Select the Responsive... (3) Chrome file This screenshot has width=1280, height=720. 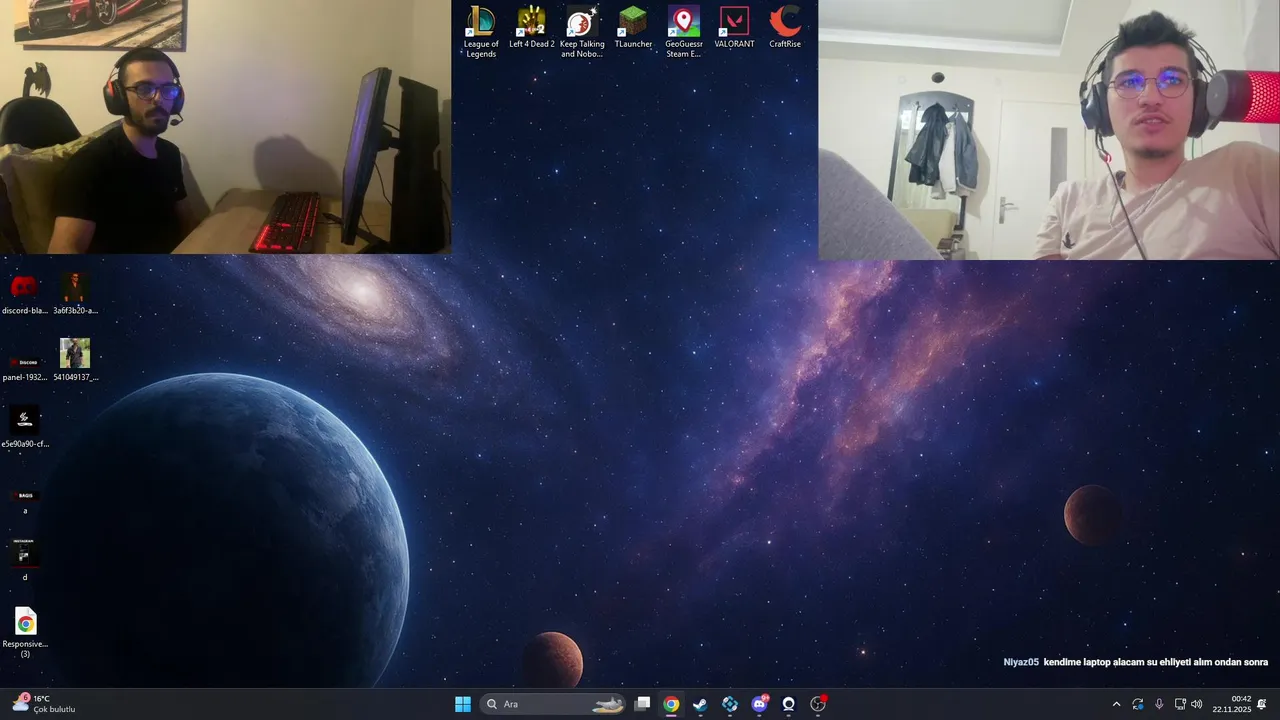[x=25, y=633]
